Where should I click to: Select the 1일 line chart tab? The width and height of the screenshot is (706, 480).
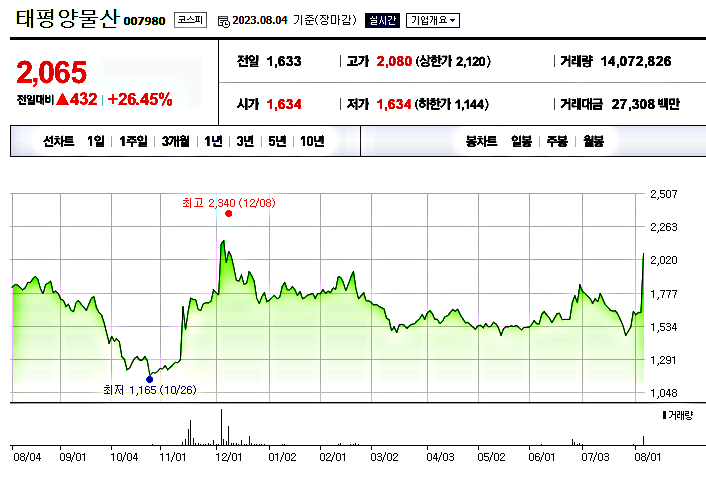tap(95, 141)
